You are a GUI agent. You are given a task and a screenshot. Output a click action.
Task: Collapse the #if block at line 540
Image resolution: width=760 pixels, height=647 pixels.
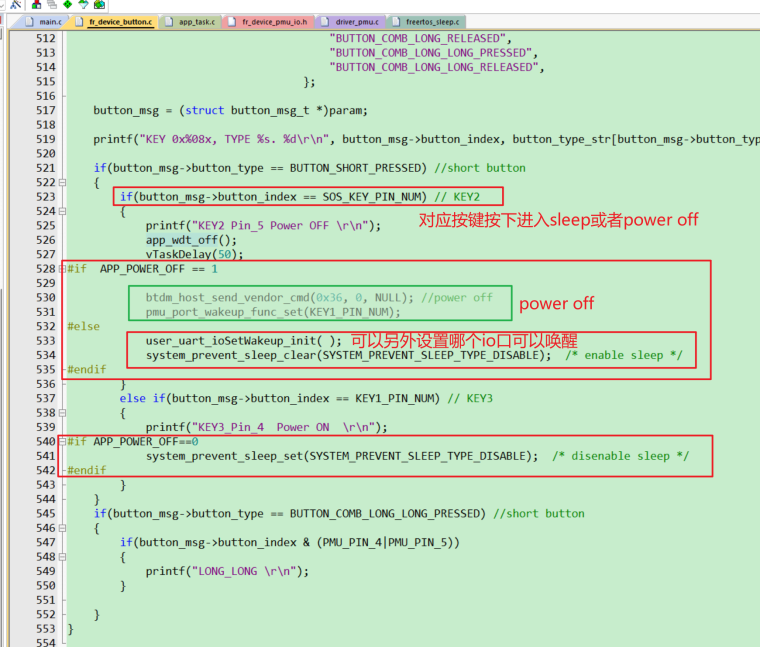click(x=62, y=441)
